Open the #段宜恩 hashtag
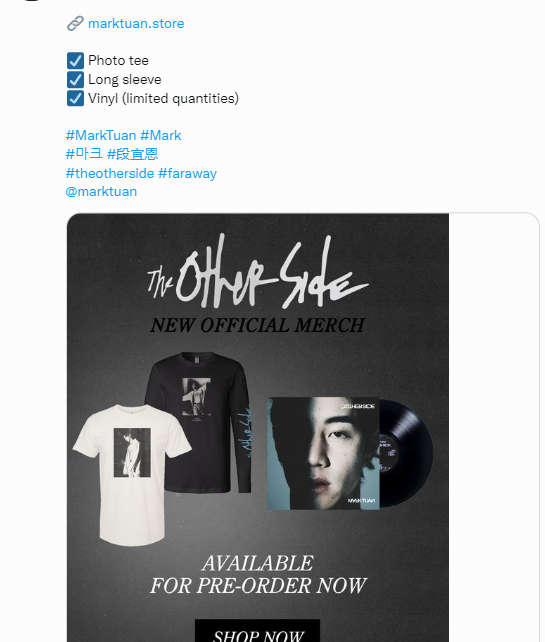 (132, 154)
